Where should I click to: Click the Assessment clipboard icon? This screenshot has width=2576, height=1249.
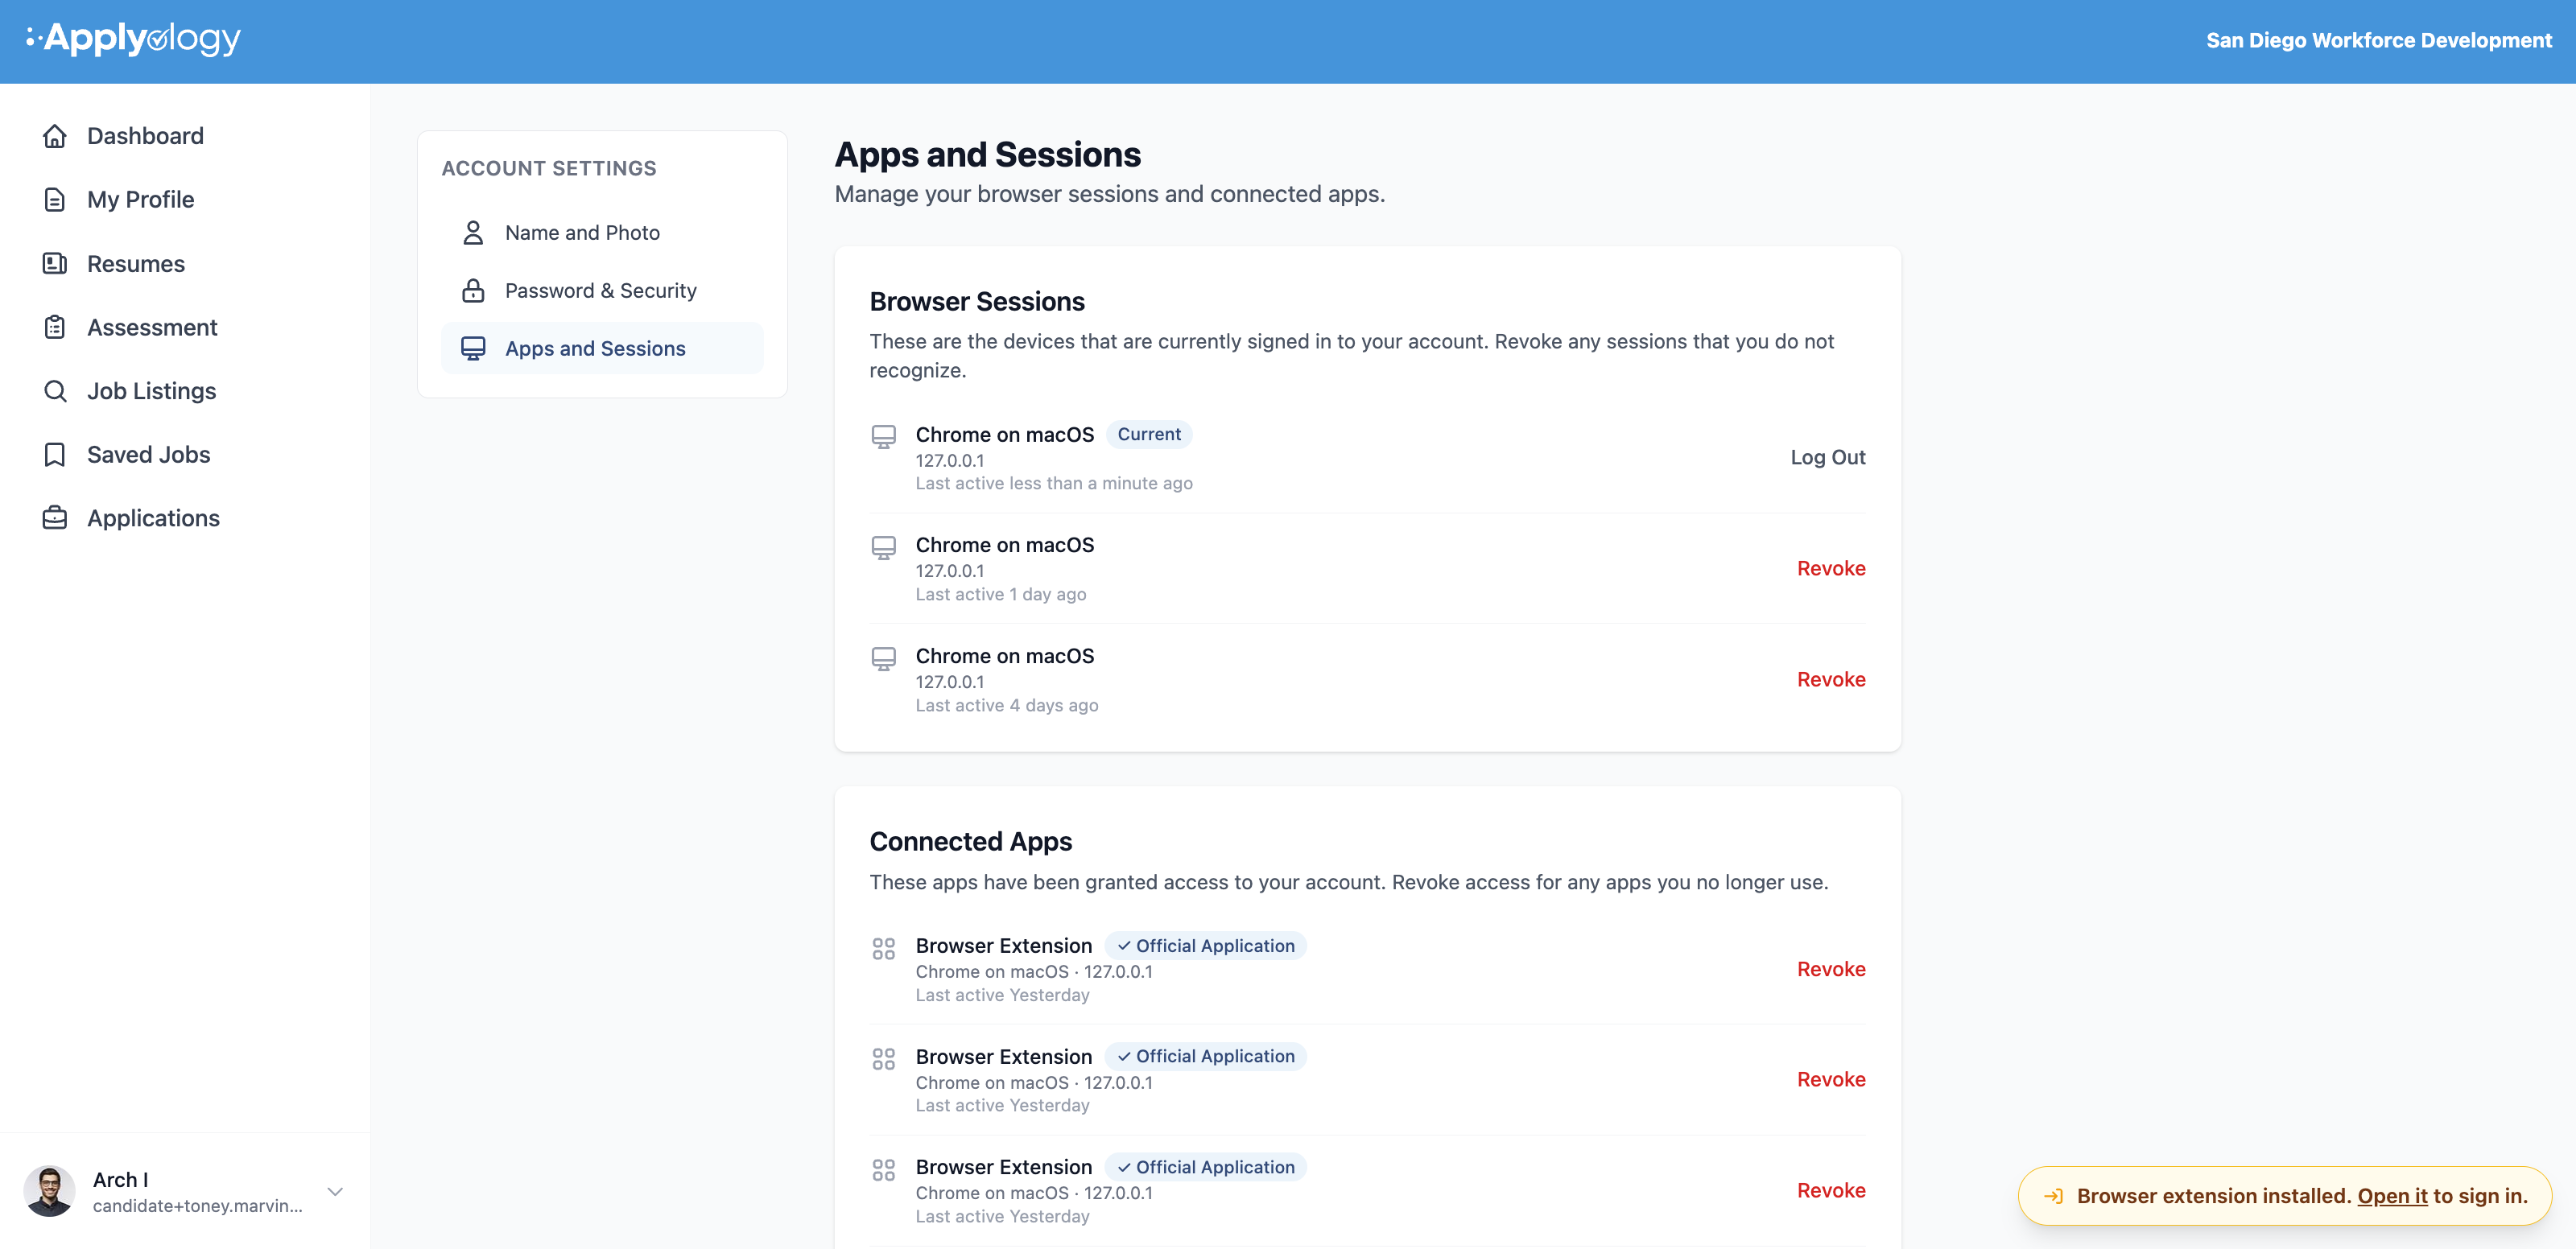(55, 327)
